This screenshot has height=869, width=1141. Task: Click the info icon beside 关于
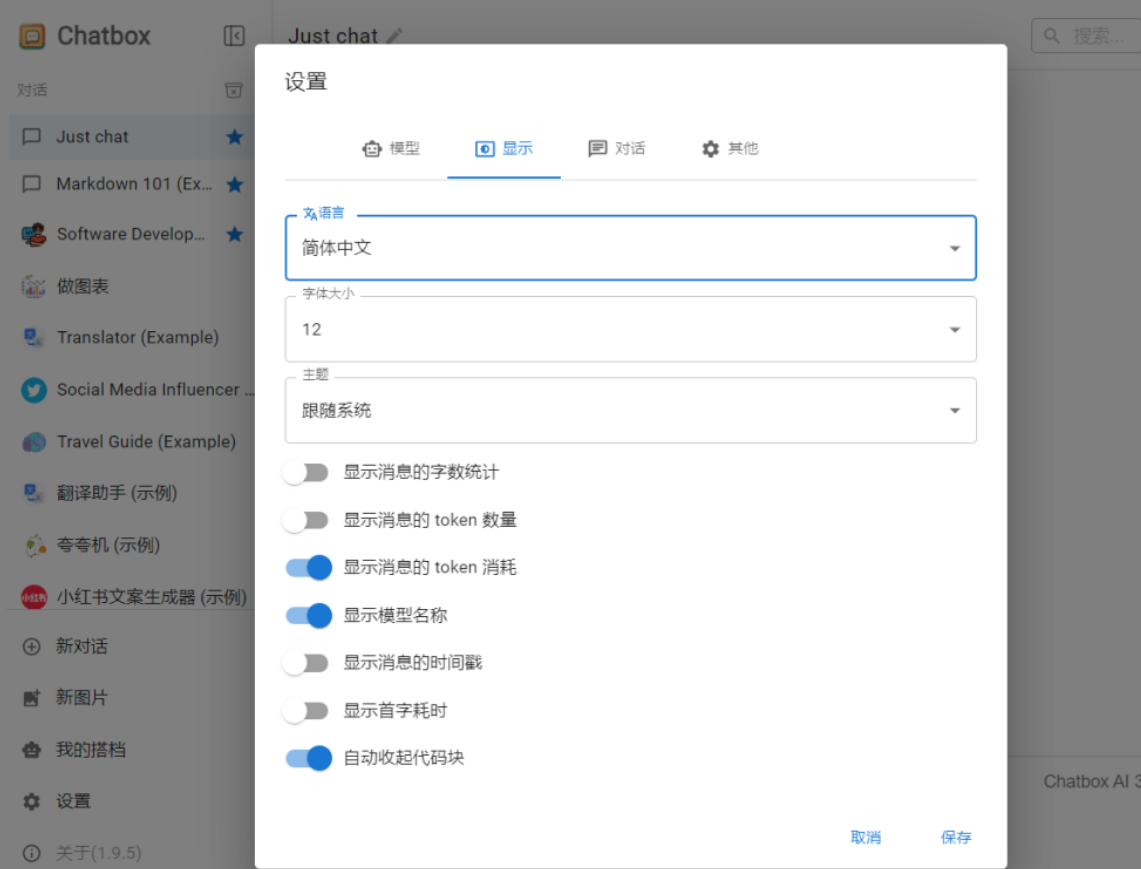click(x=31, y=853)
